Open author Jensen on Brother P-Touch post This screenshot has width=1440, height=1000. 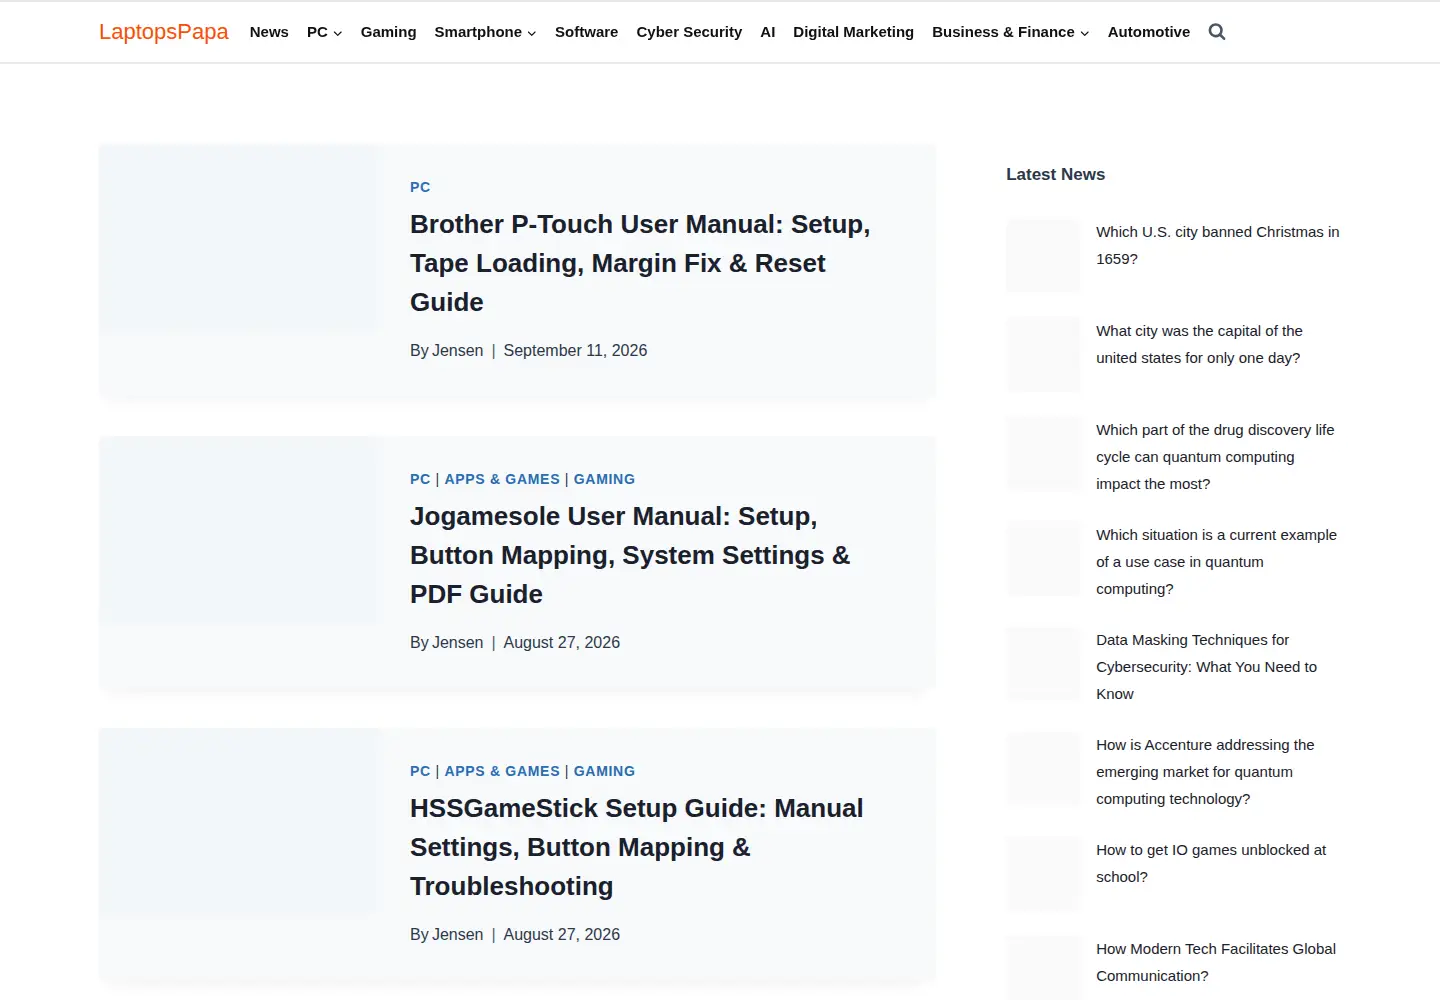pos(458,350)
